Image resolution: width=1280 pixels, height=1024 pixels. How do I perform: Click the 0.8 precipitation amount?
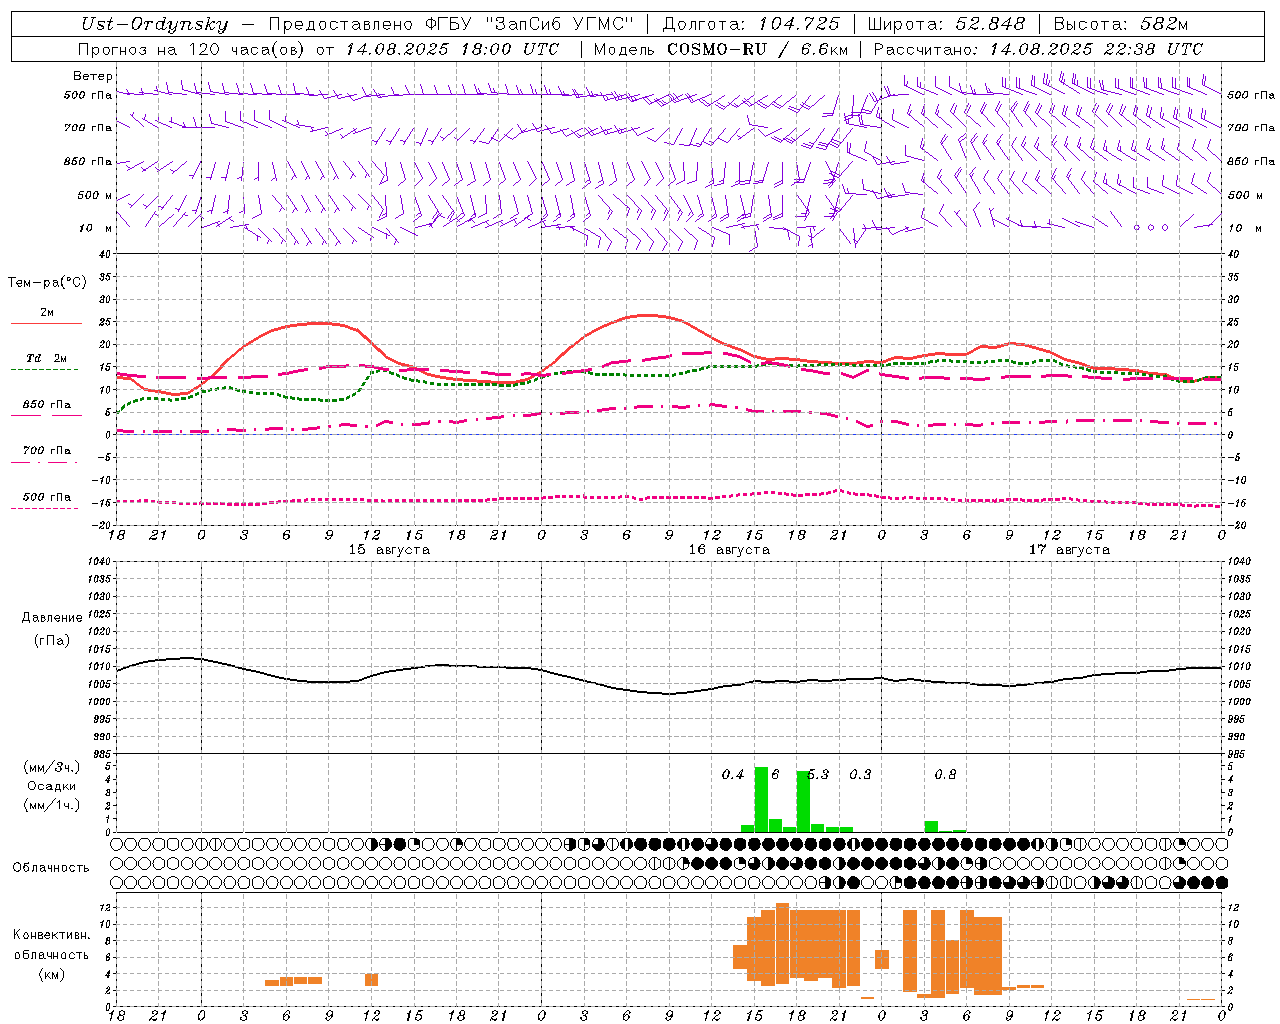[x=945, y=774]
